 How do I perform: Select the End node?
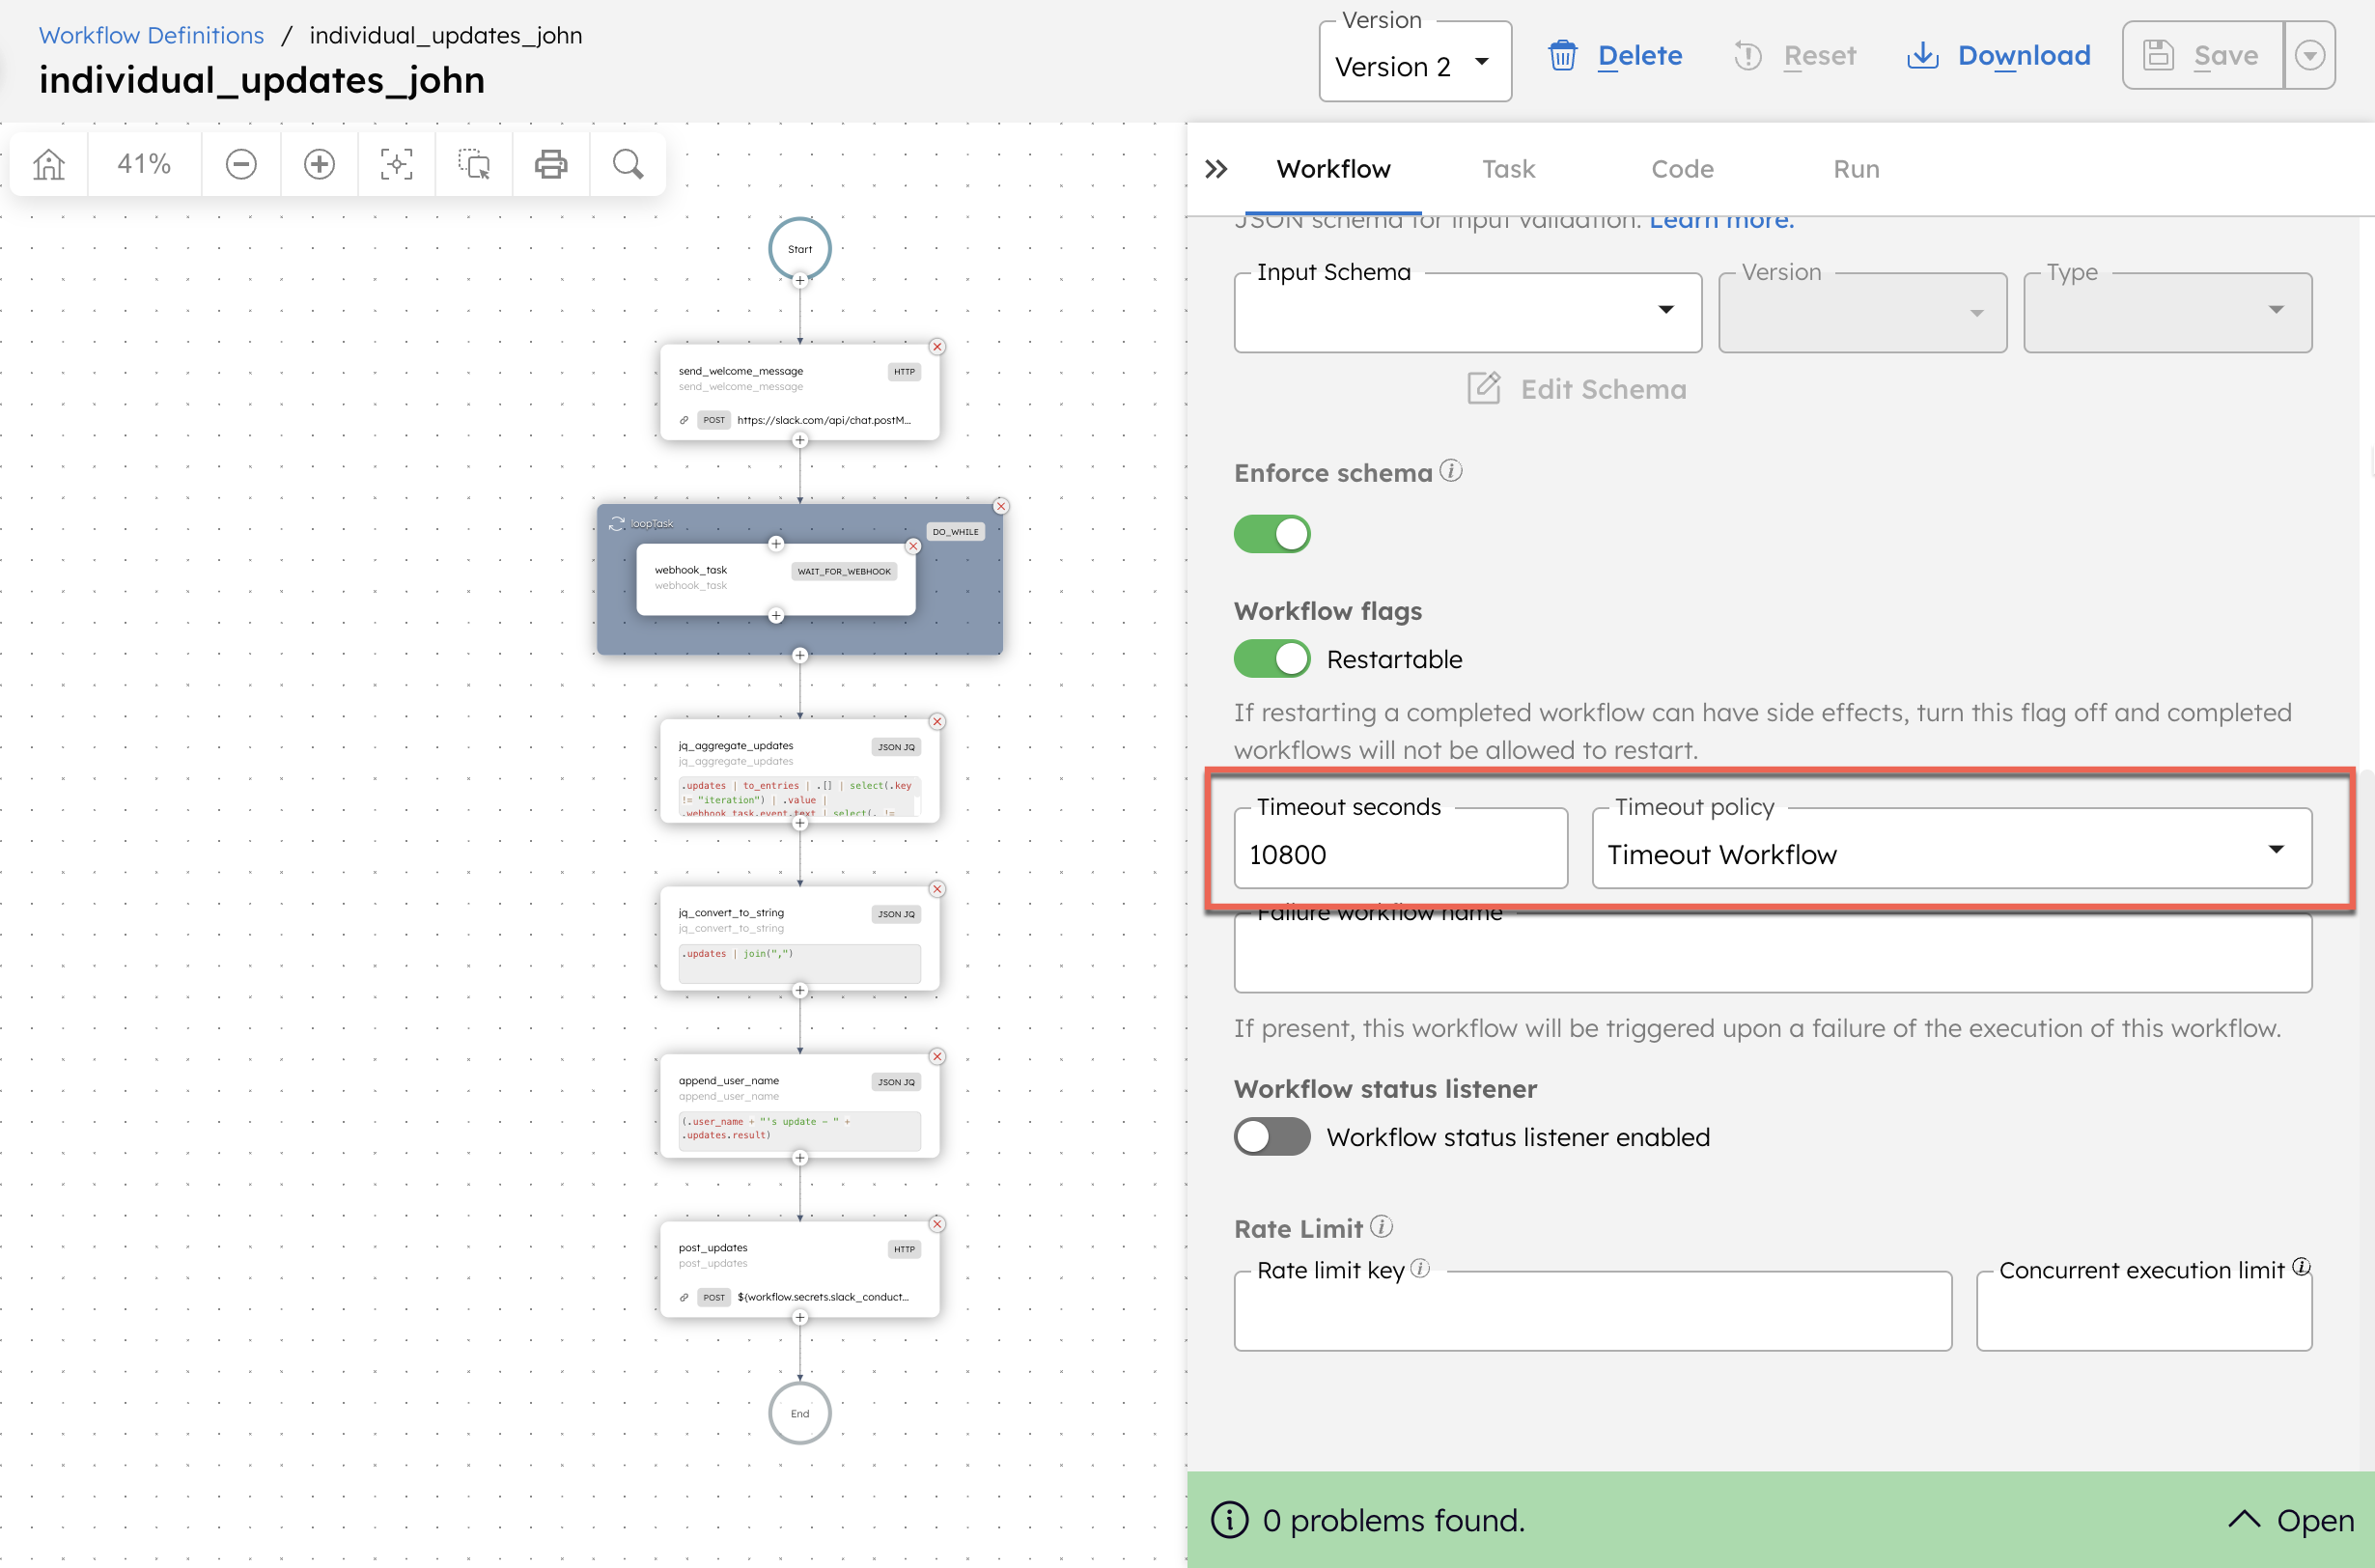[799, 1413]
